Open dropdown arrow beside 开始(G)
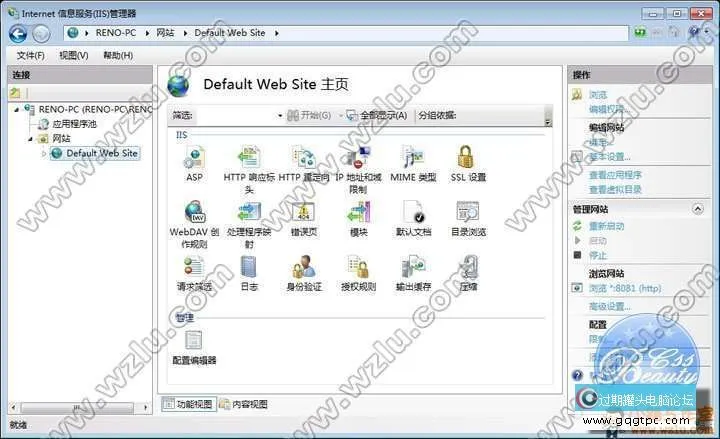720x439 pixels. tap(340, 116)
